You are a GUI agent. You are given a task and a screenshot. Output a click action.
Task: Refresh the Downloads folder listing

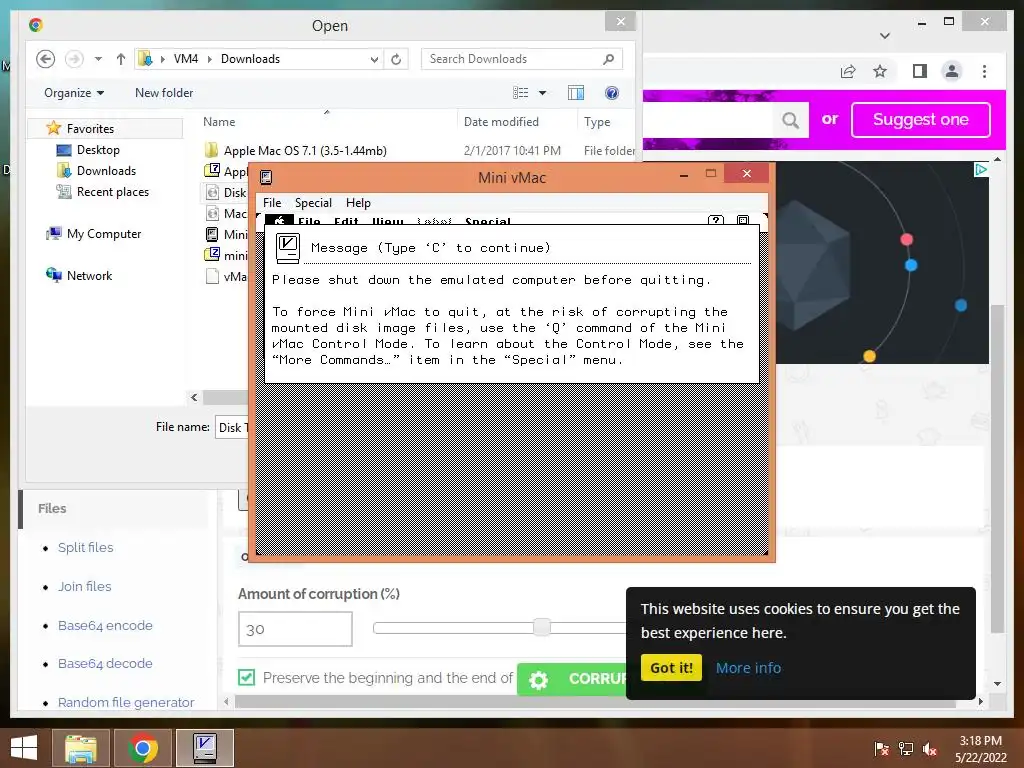396,59
